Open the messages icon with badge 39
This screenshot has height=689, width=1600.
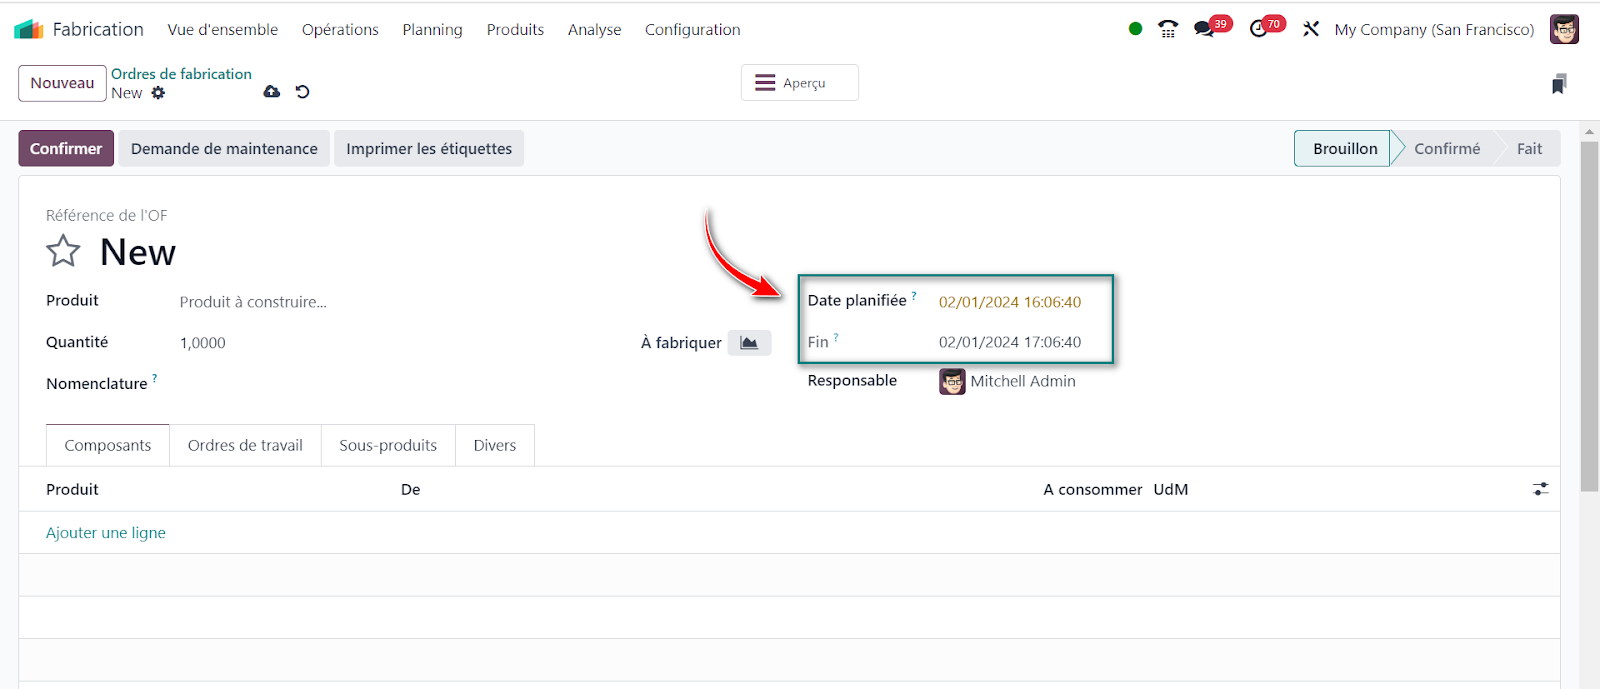(x=1205, y=29)
